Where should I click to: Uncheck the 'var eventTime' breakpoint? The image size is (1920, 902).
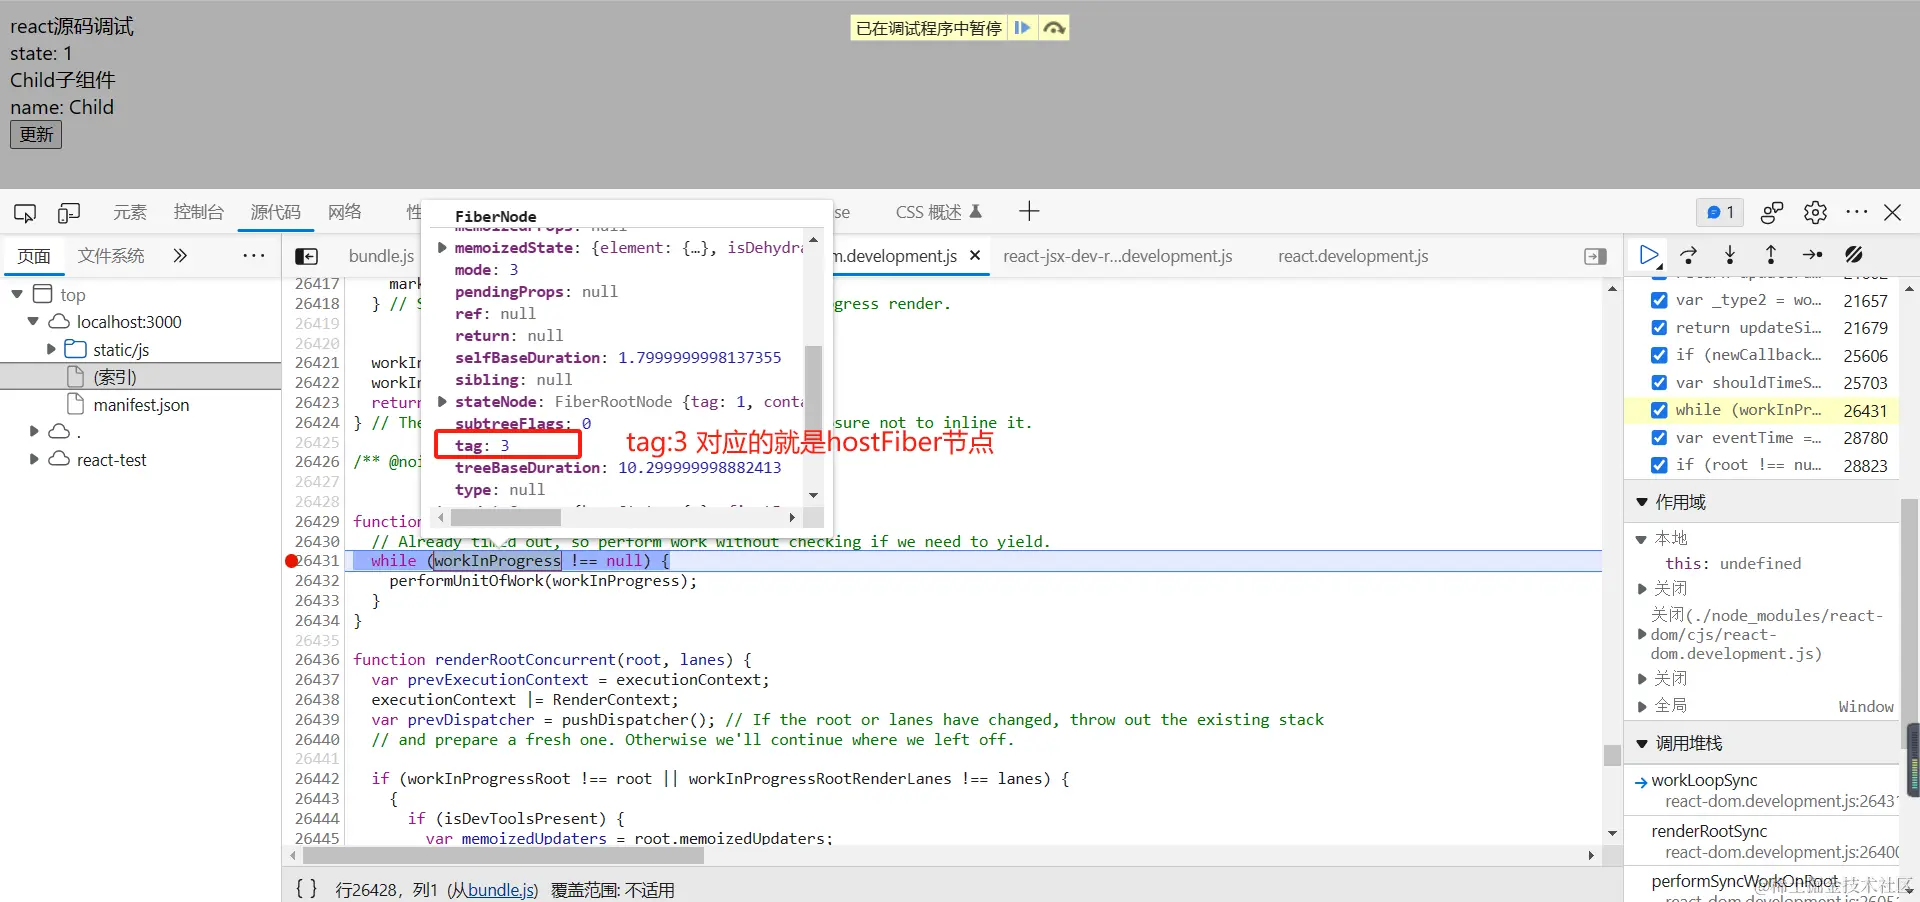pyautogui.click(x=1659, y=437)
